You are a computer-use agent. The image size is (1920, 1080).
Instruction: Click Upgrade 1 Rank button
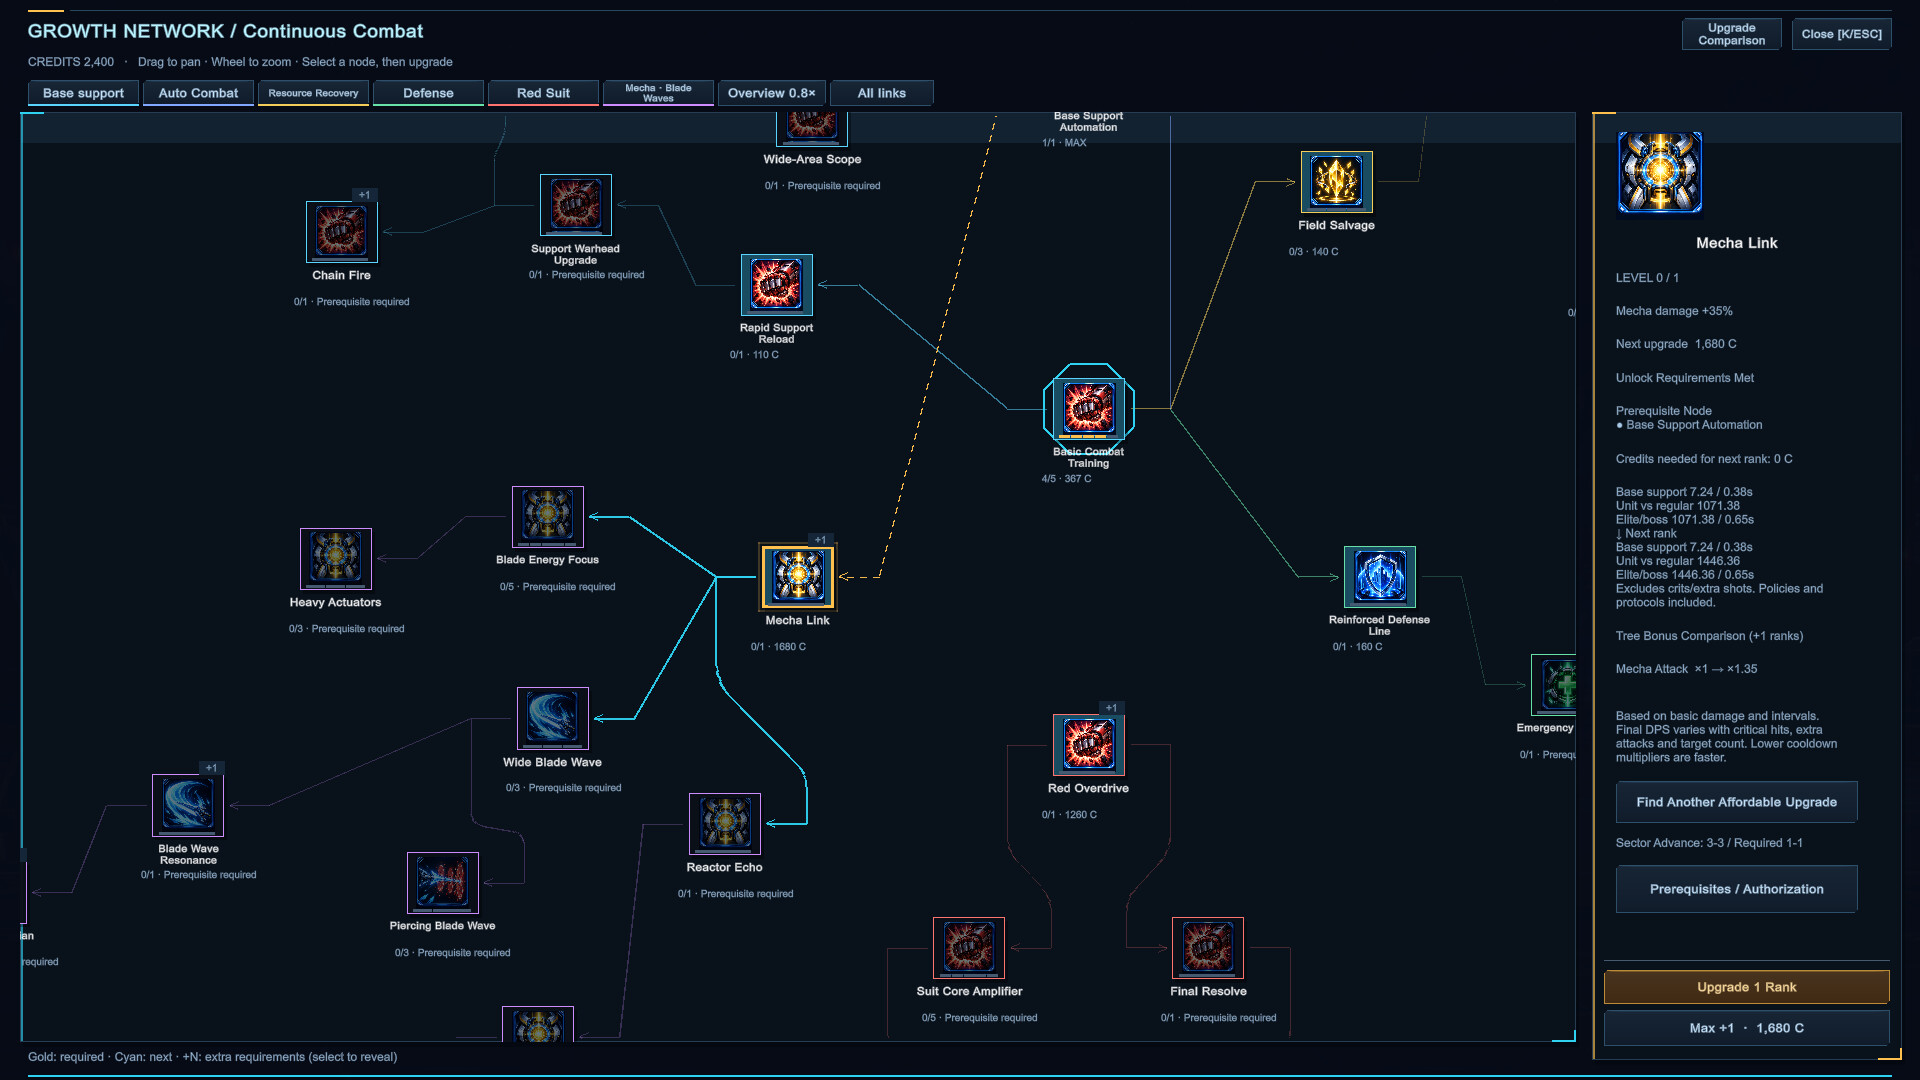coord(1746,987)
